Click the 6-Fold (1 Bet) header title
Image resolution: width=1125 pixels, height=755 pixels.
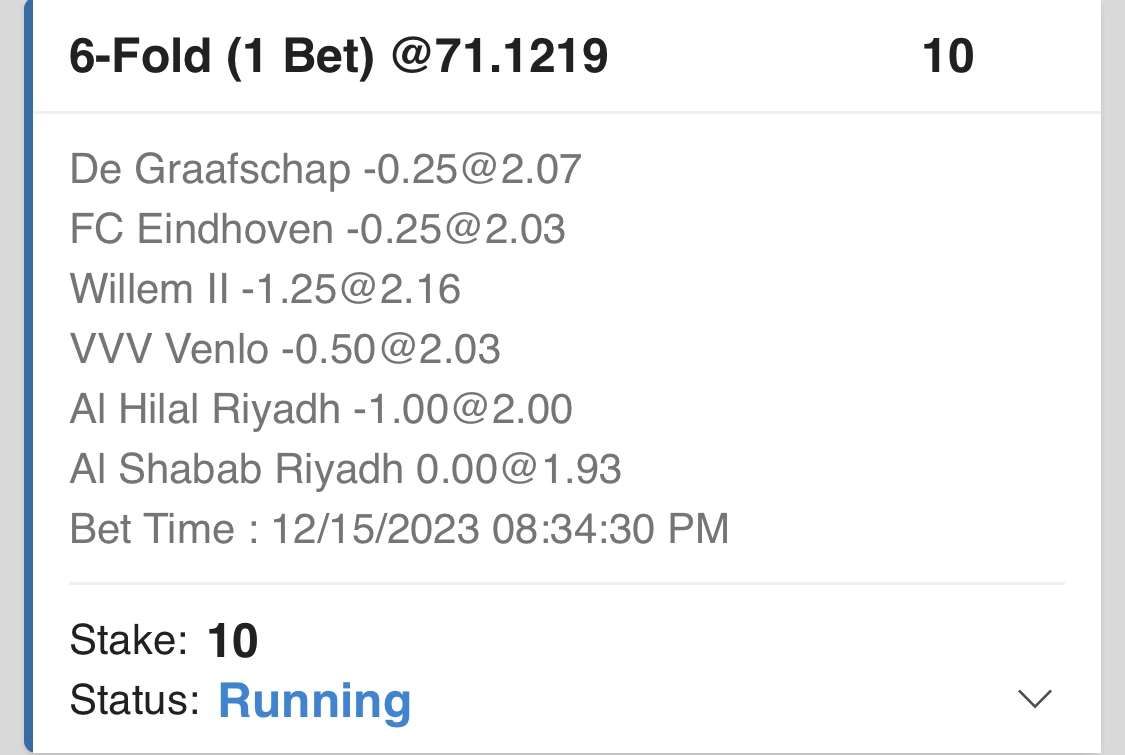[x=338, y=57]
